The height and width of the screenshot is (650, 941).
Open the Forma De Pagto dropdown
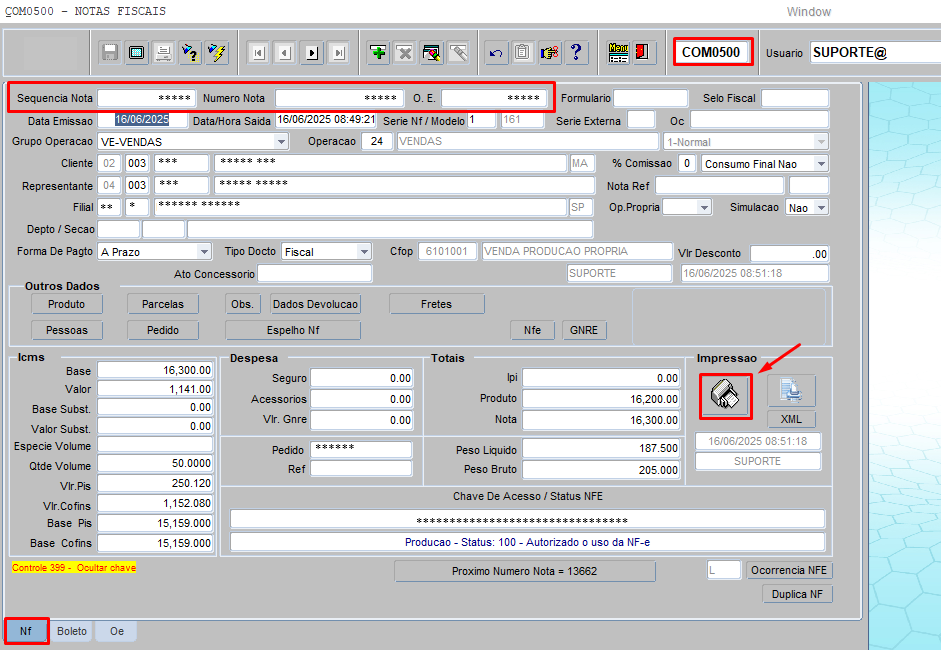pyautogui.click(x=203, y=252)
